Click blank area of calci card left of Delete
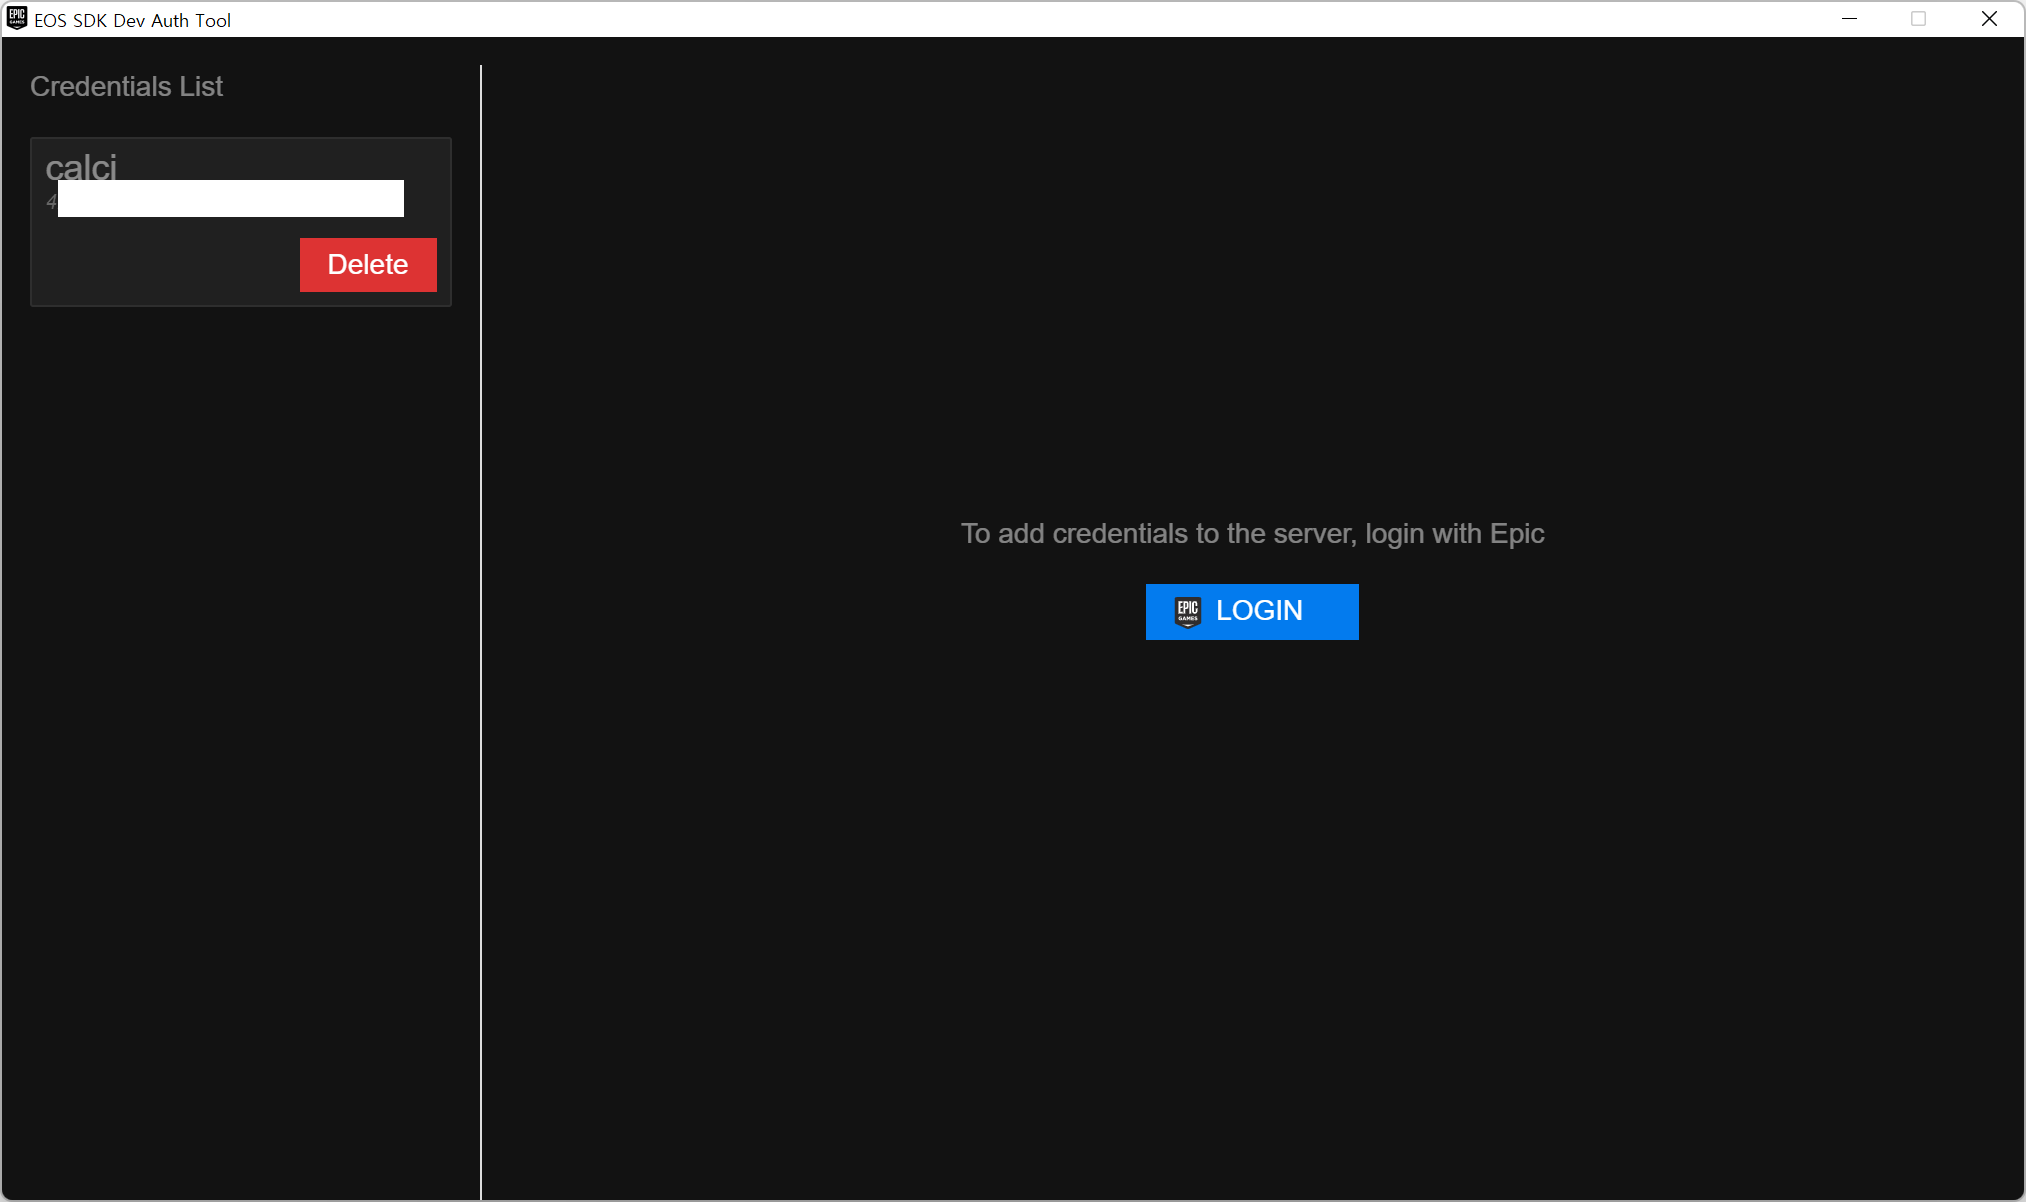Screen dimensions: 2026x1202 [165, 265]
